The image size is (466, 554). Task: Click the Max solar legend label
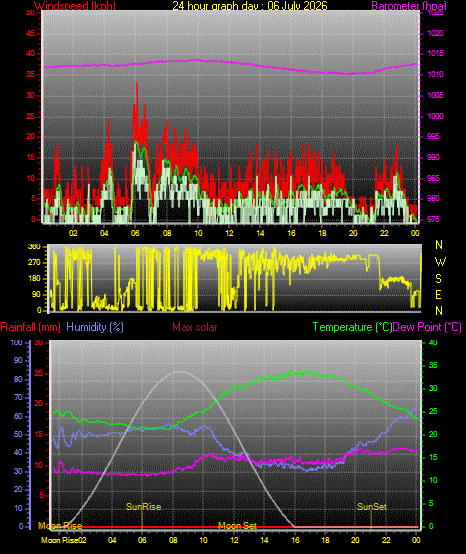point(195,327)
